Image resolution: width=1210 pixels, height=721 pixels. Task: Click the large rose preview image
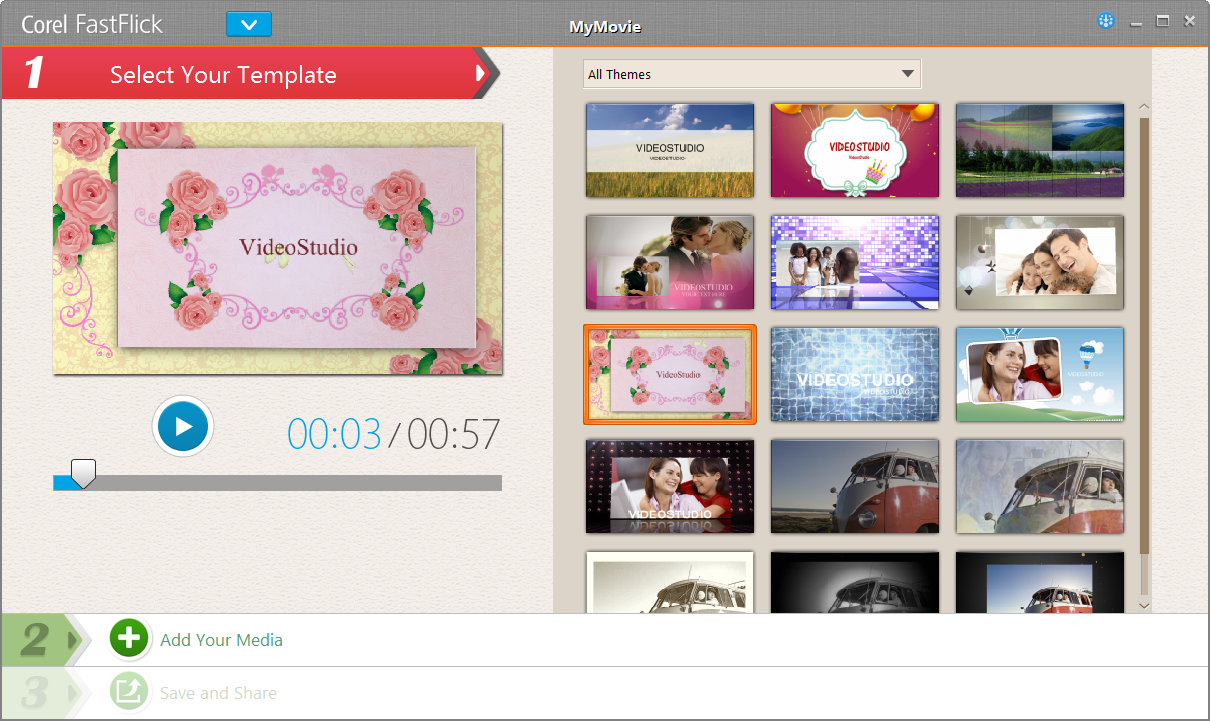[277, 248]
